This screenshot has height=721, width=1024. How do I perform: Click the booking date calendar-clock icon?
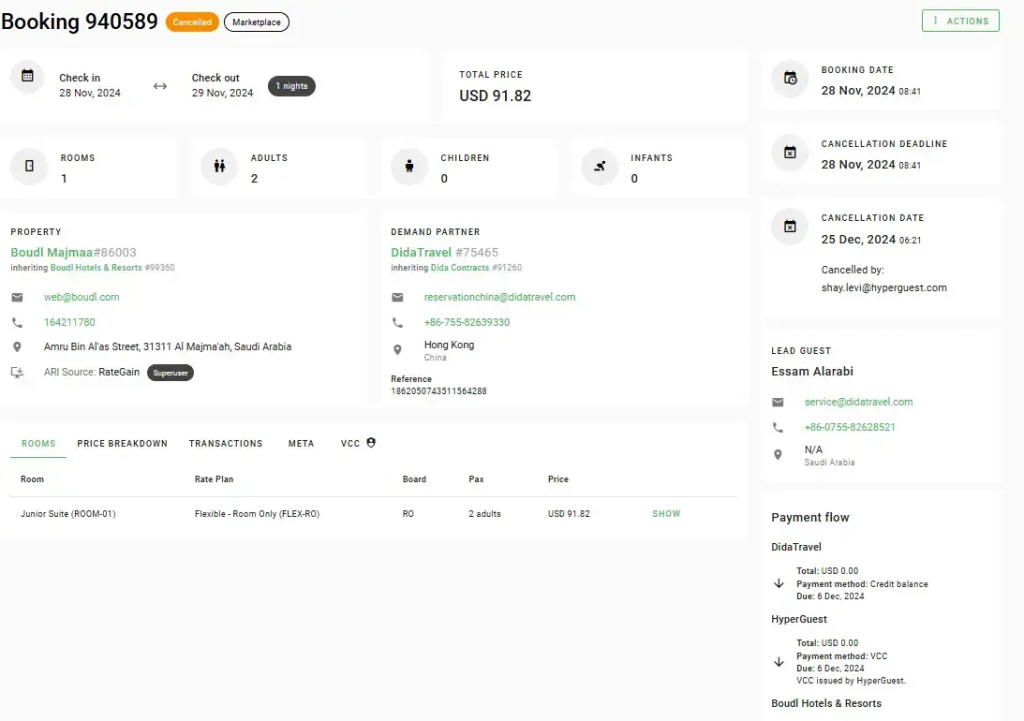click(790, 78)
